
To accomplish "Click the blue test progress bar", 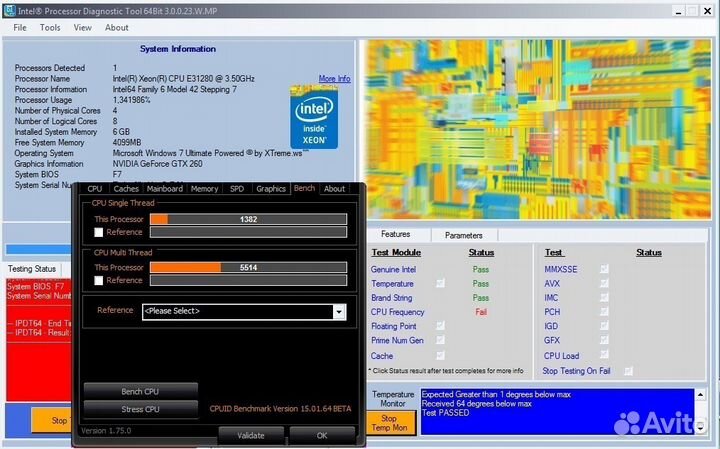I will pos(39,249).
